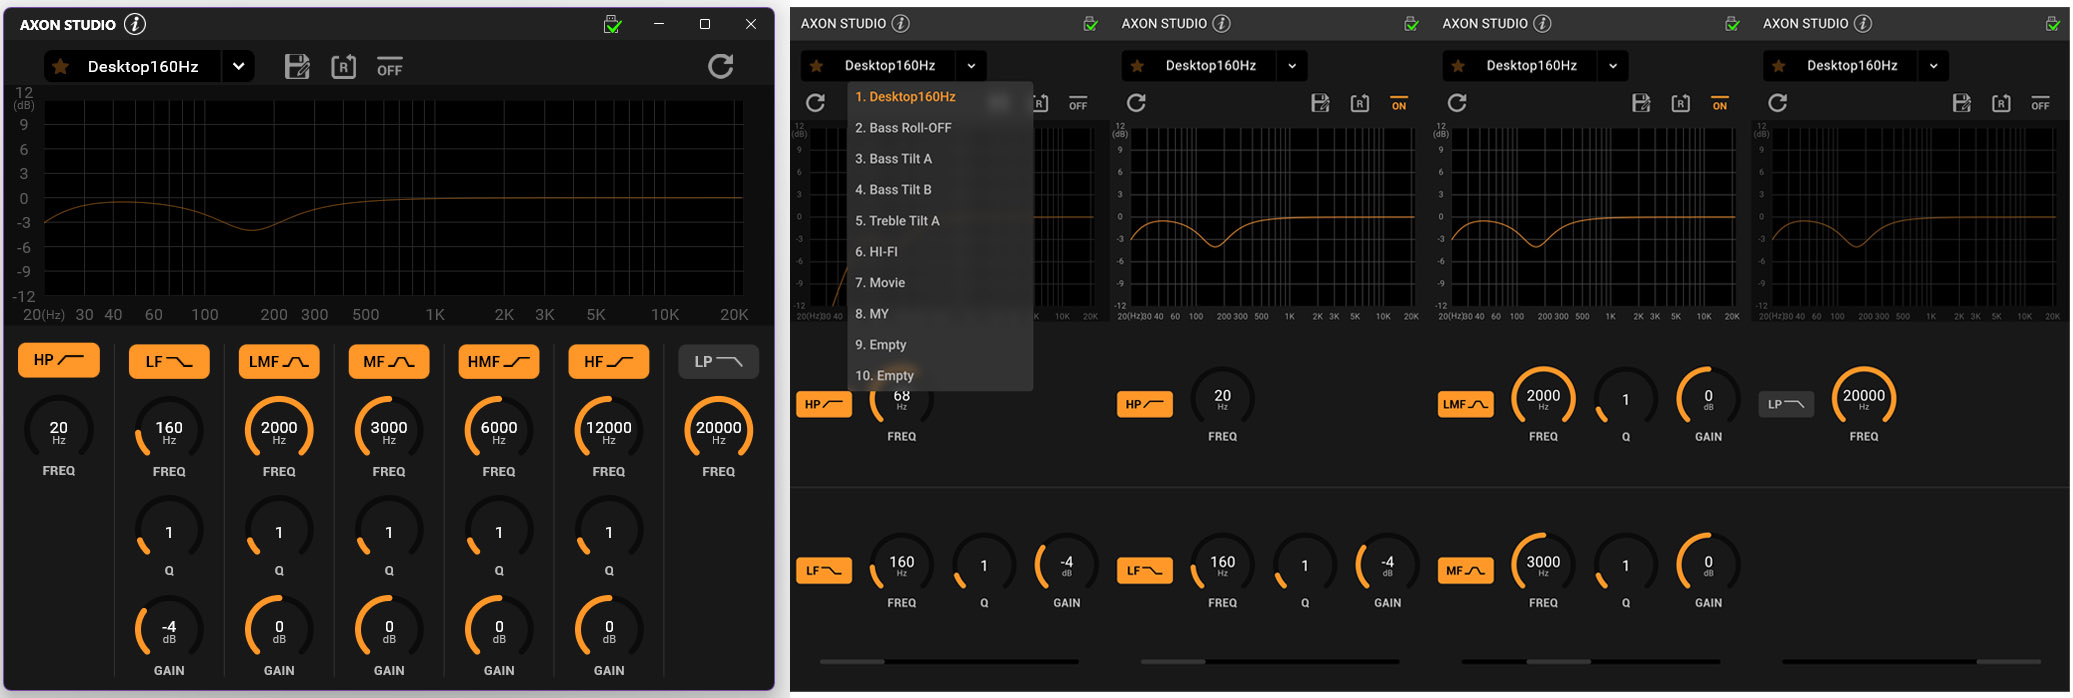Screen dimensions: 2073x698
Task: Collapse the preset dropdown arrow above the open preset list
Action: coord(971,66)
